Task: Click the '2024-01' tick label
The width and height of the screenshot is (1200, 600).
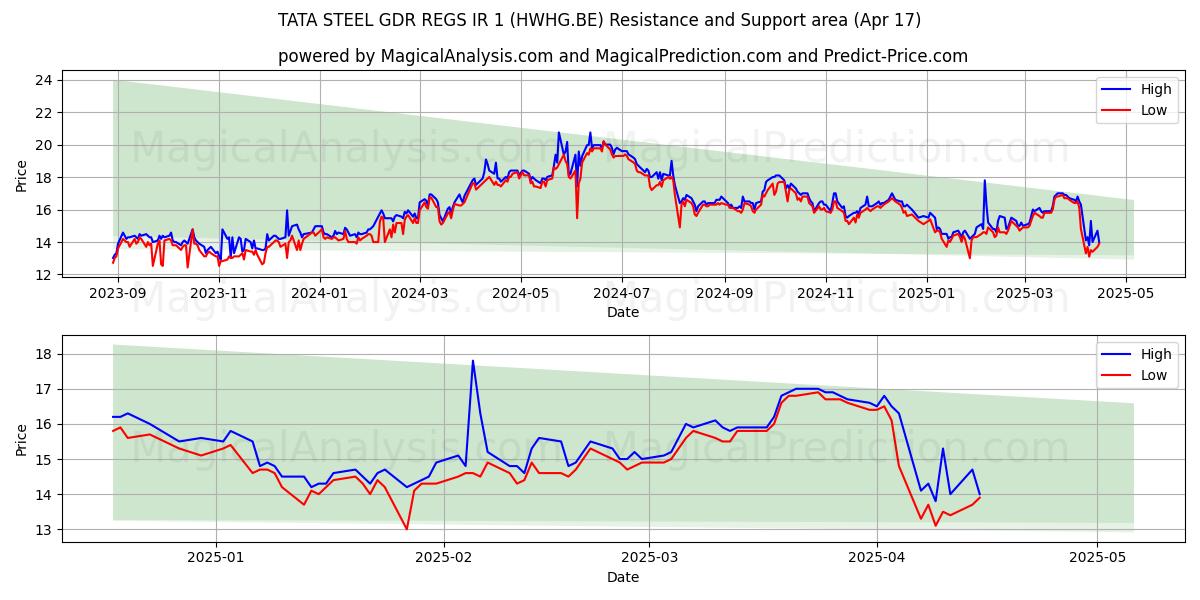Action: [x=319, y=293]
